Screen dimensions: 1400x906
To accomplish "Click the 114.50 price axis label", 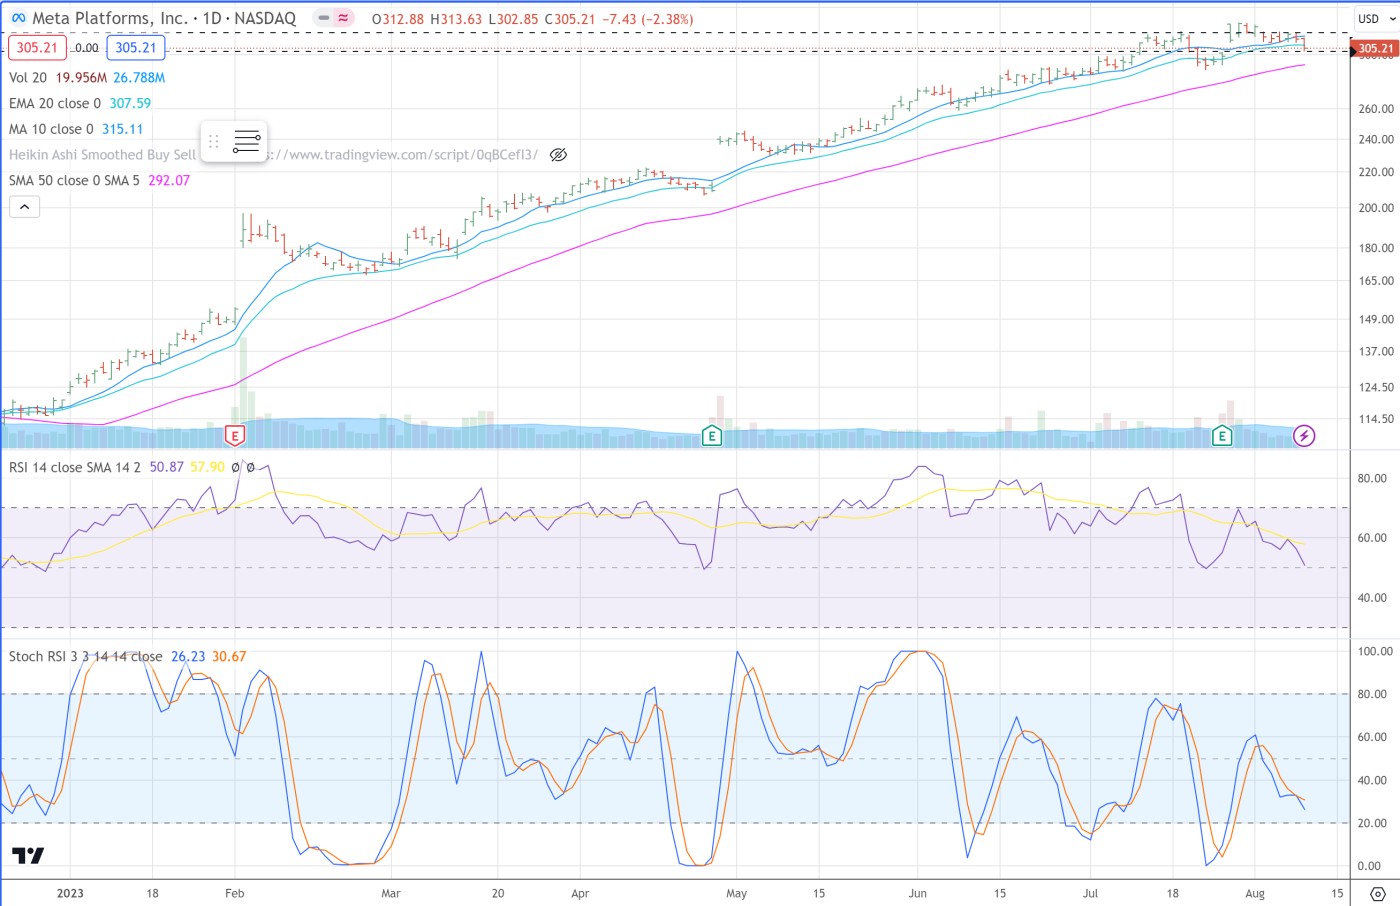I will pos(1376,419).
